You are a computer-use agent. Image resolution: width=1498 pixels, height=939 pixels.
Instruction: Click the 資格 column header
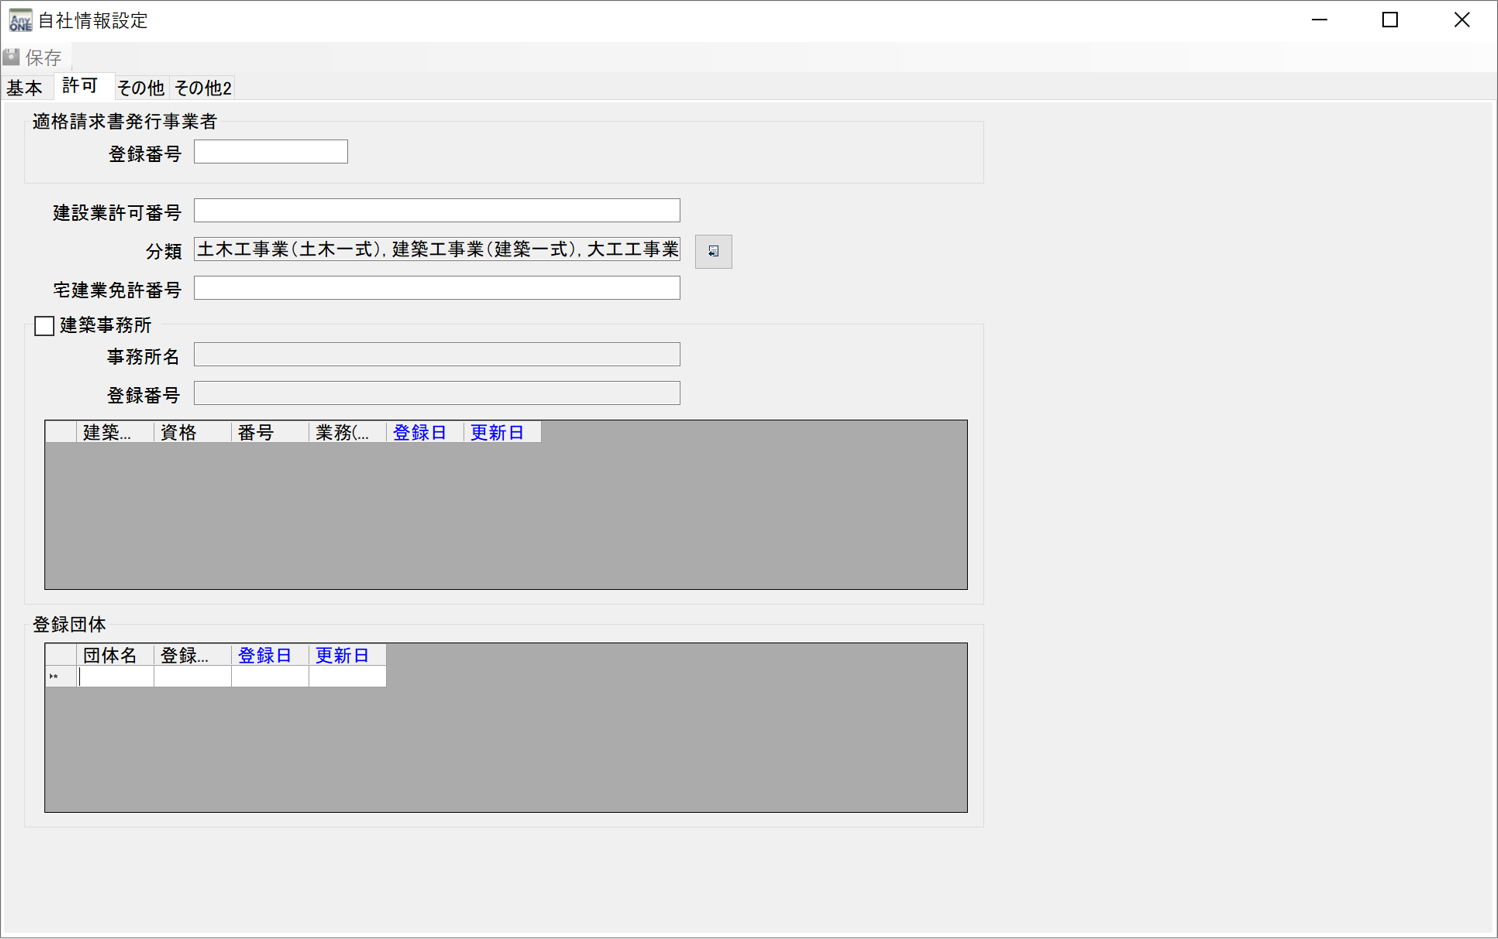point(180,432)
